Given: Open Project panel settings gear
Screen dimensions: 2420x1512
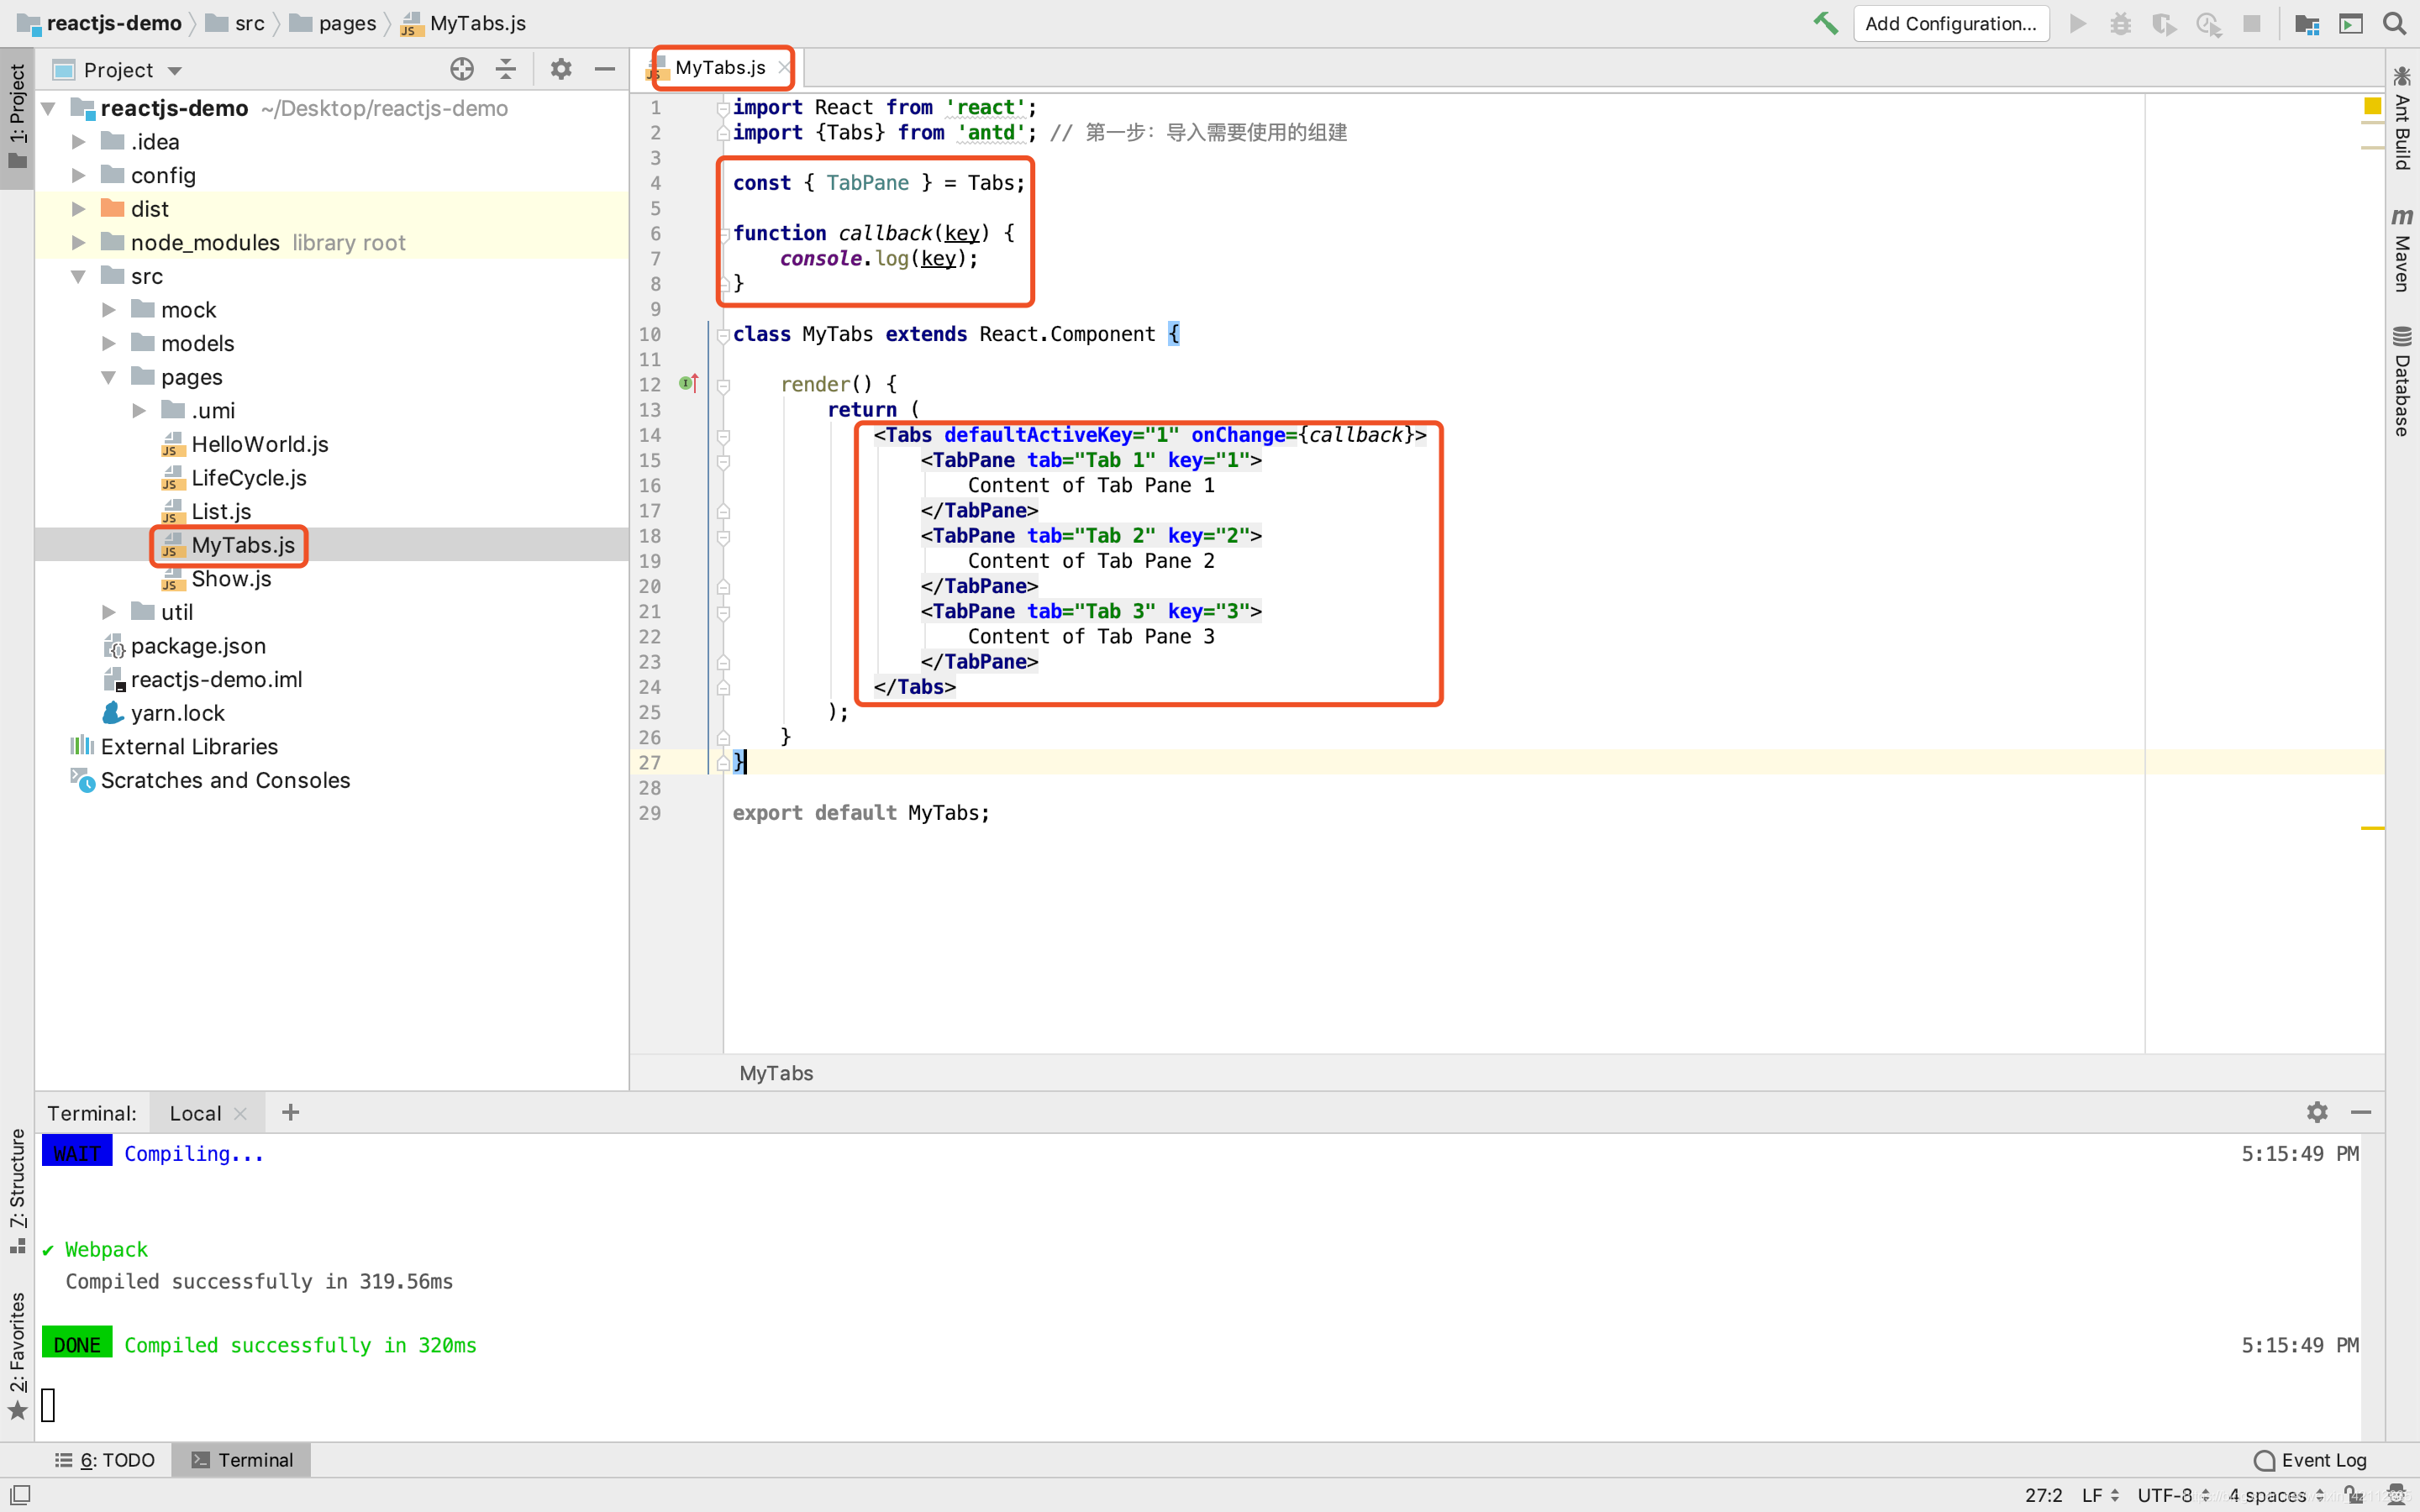Looking at the screenshot, I should (x=561, y=69).
